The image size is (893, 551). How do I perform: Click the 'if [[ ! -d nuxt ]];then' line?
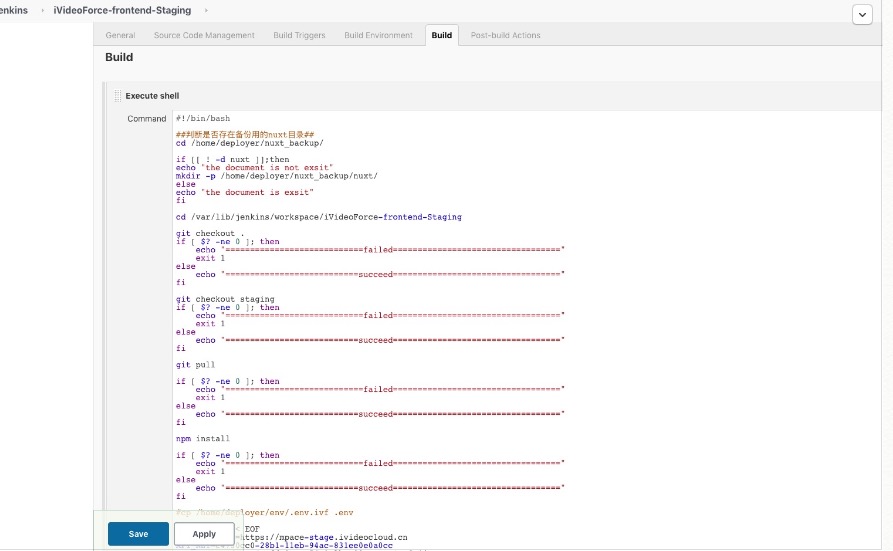[x=232, y=160]
